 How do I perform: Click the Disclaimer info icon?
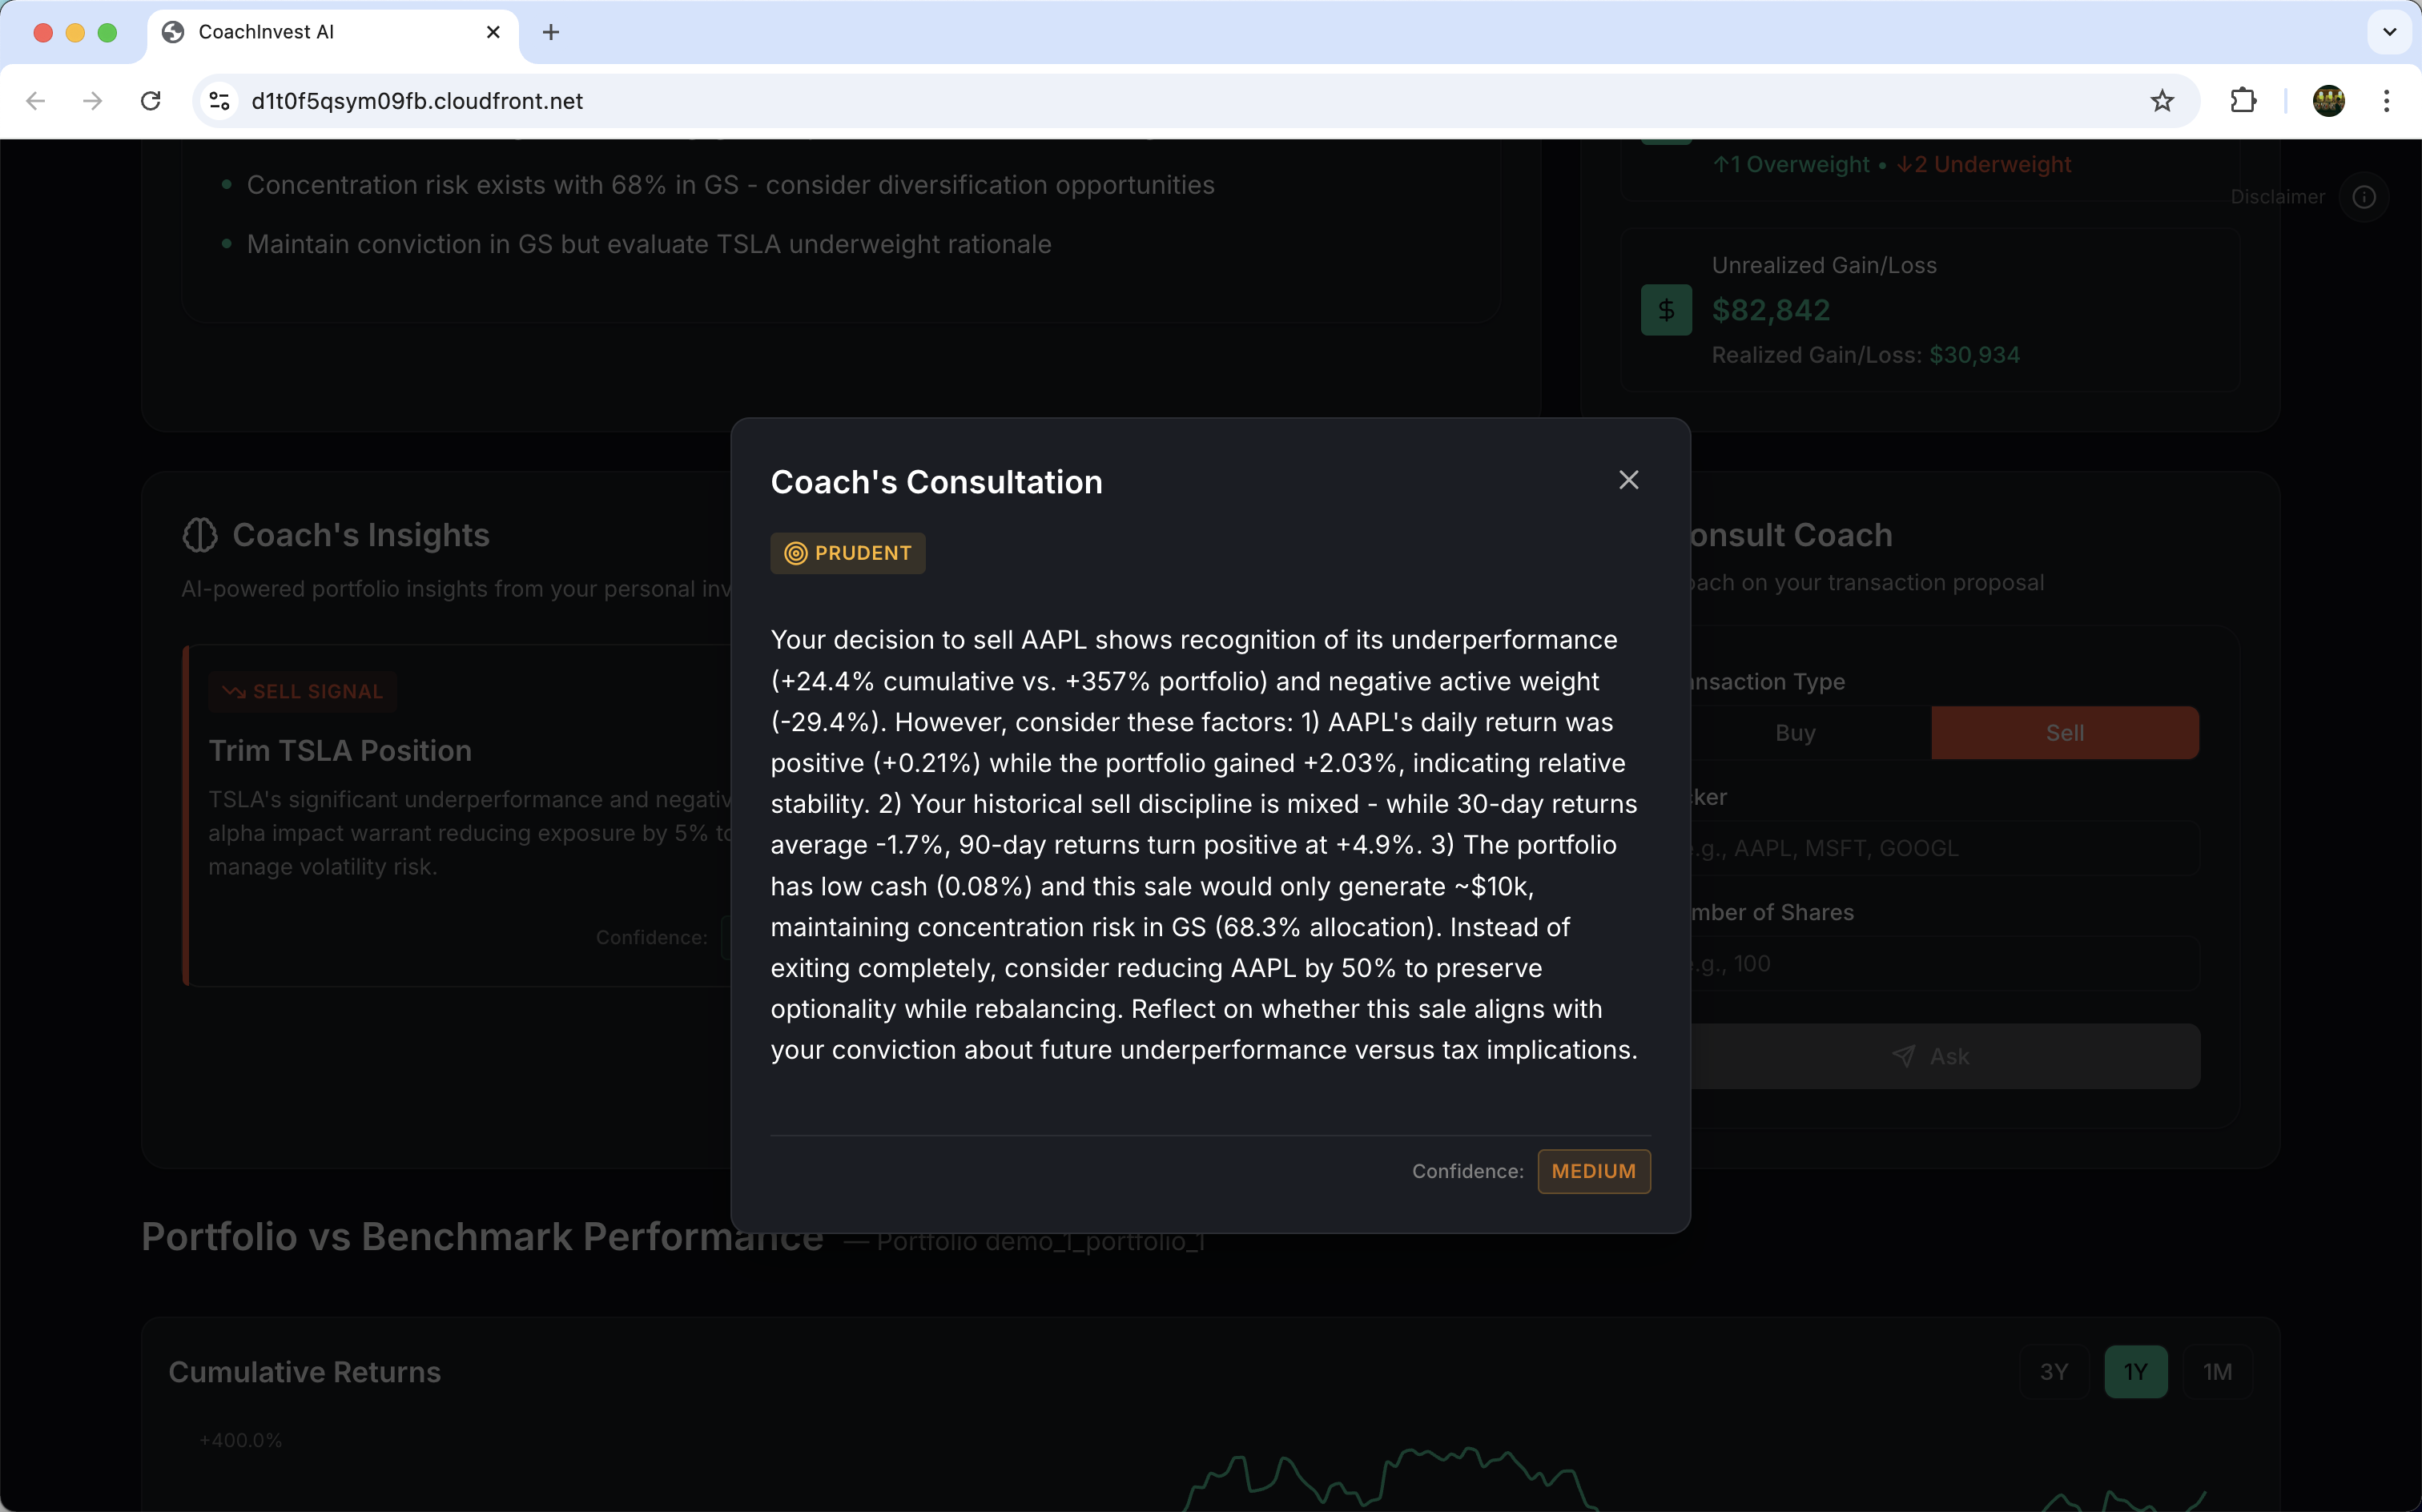(x=2364, y=197)
